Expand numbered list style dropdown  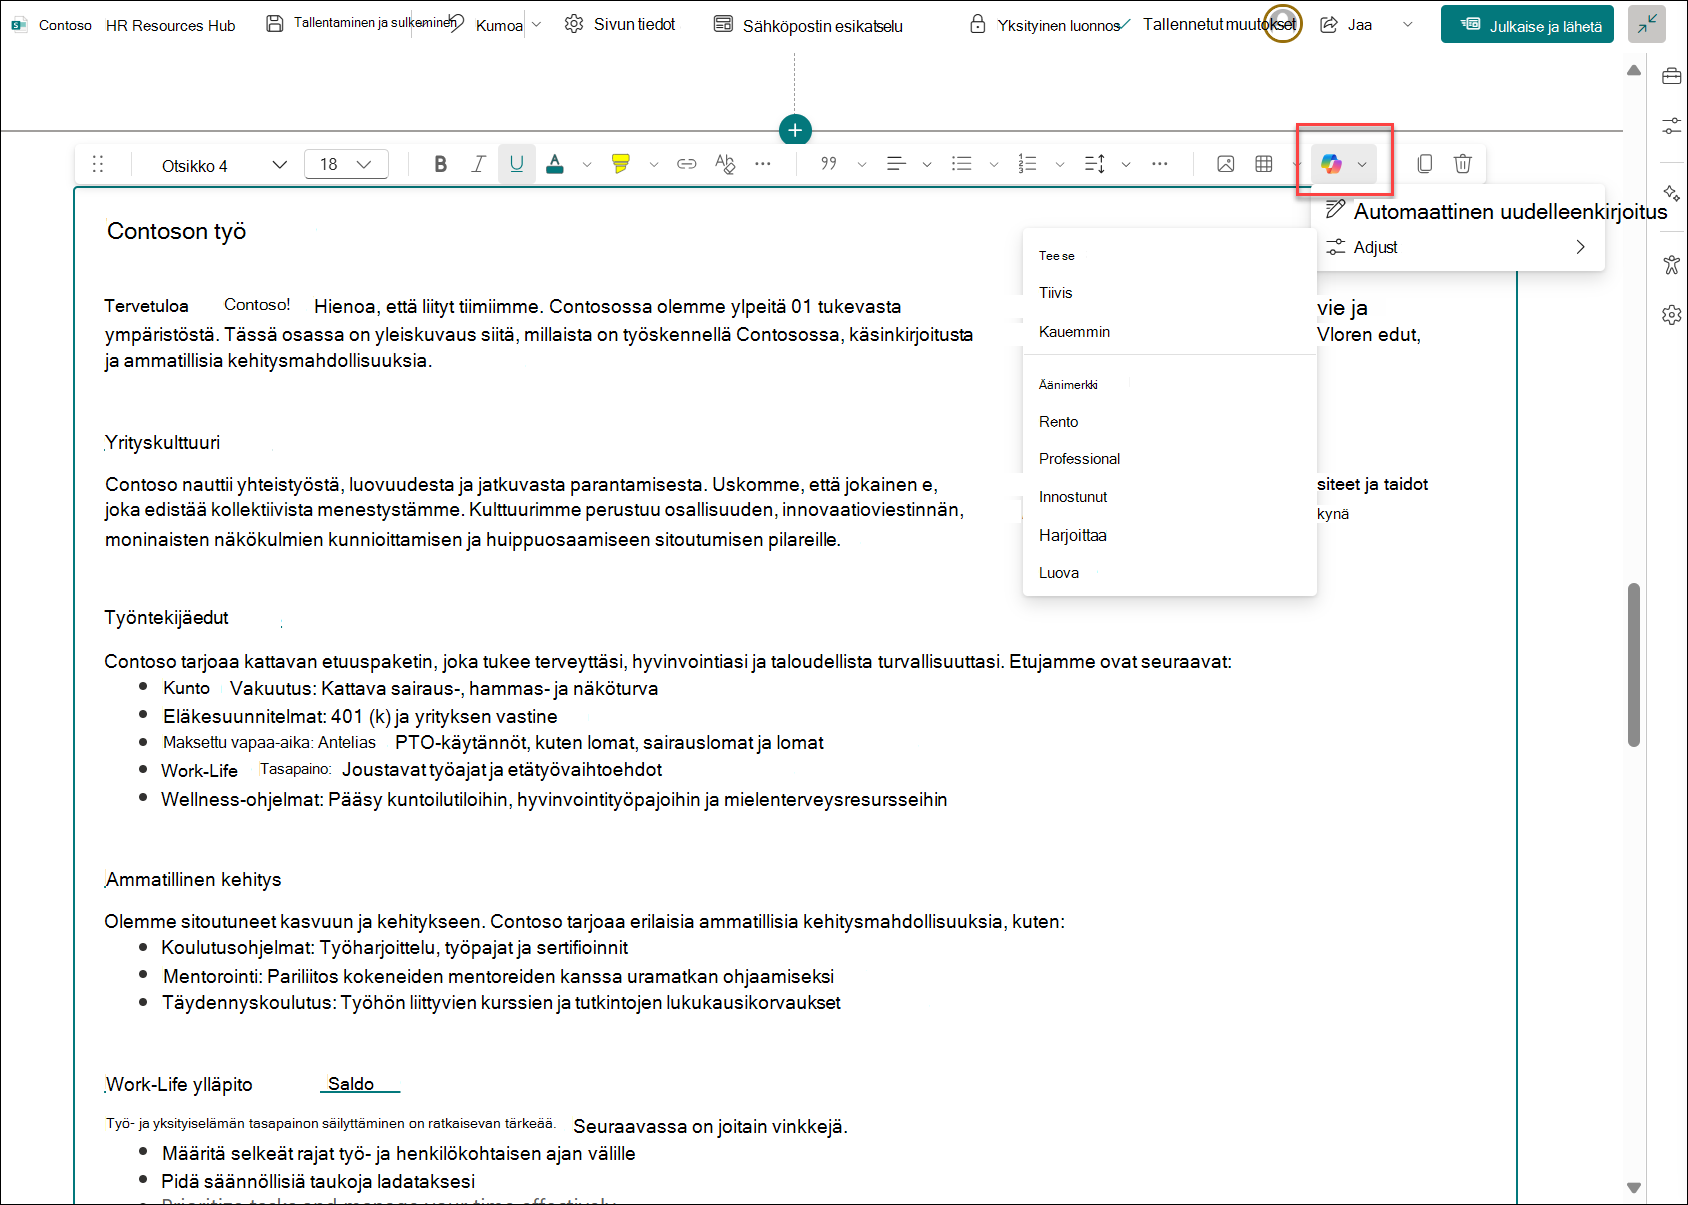pyautogui.click(x=1060, y=164)
